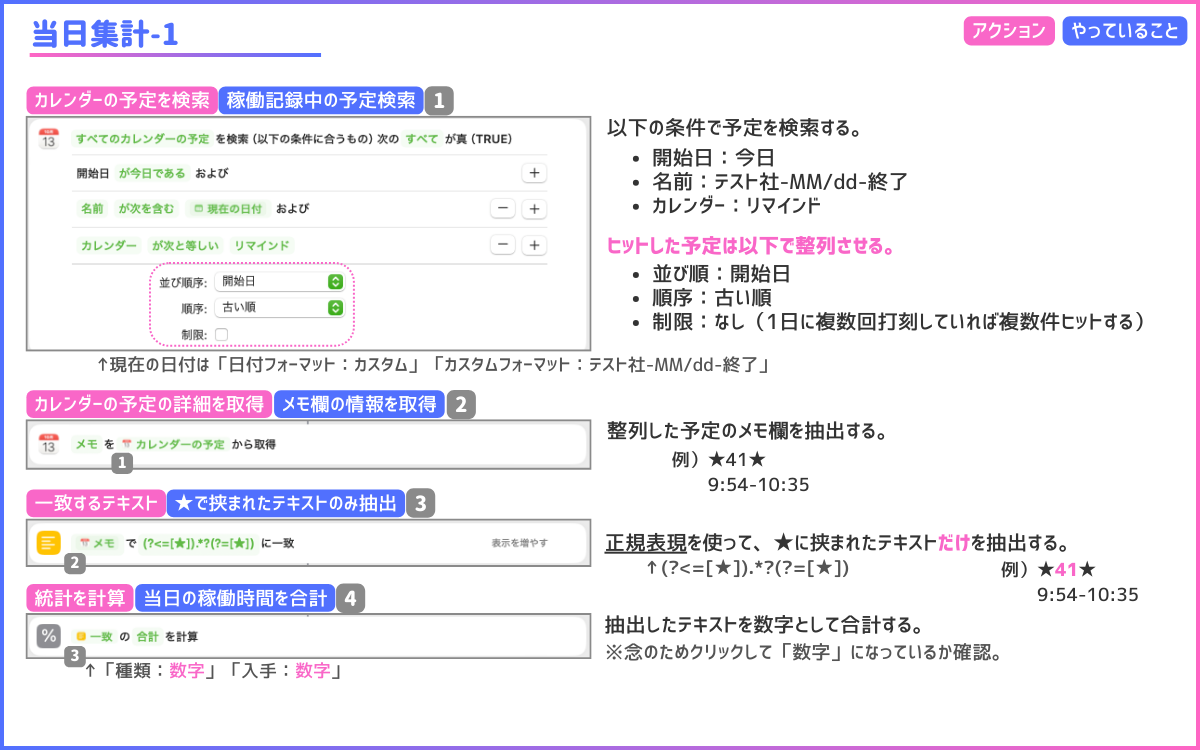Screen dimensions: 1200x750
Task: Click the 名前 filter token
Action: tap(92, 208)
